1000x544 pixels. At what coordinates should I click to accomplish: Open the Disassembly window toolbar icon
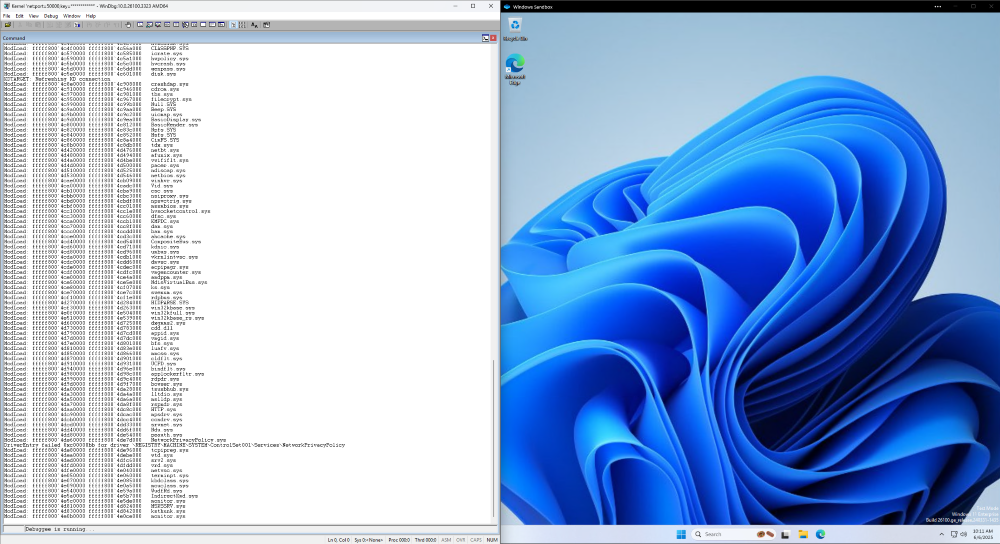[x=194, y=25]
